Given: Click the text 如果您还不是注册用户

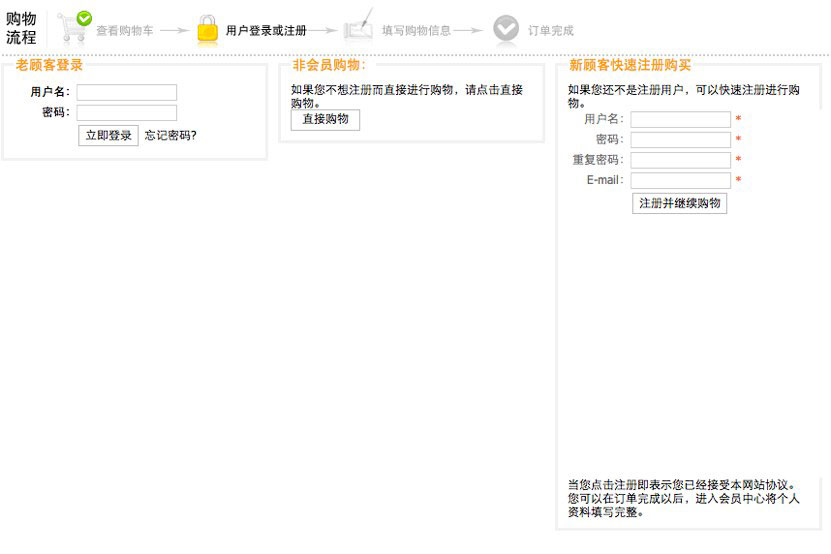Looking at the screenshot, I should pyautogui.click(x=625, y=90).
